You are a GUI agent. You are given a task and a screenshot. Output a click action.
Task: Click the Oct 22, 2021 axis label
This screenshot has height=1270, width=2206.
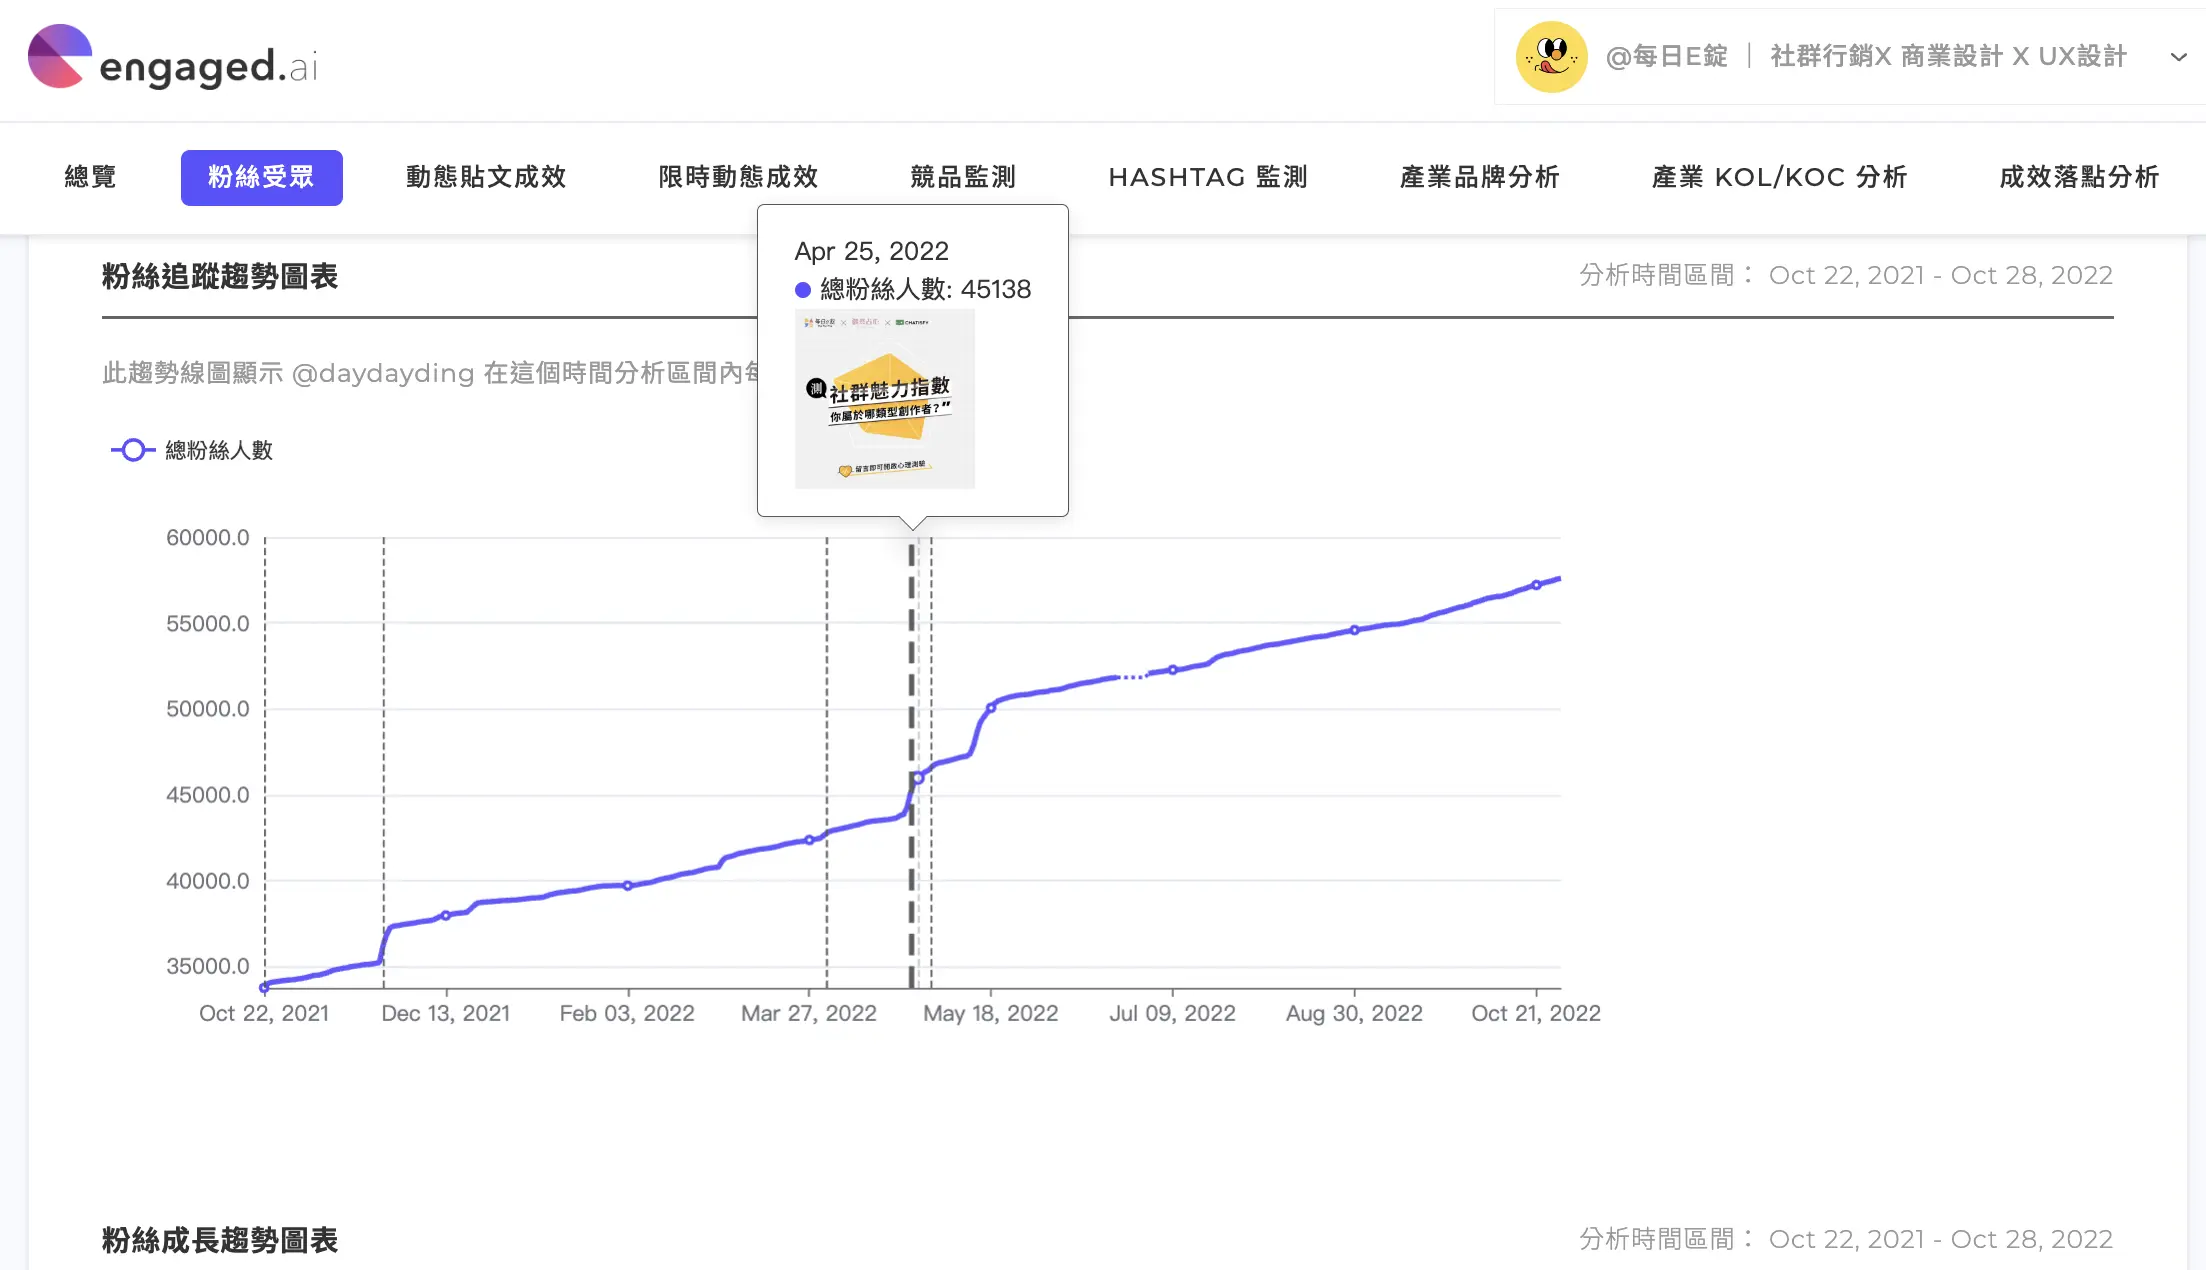click(x=264, y=1013)
